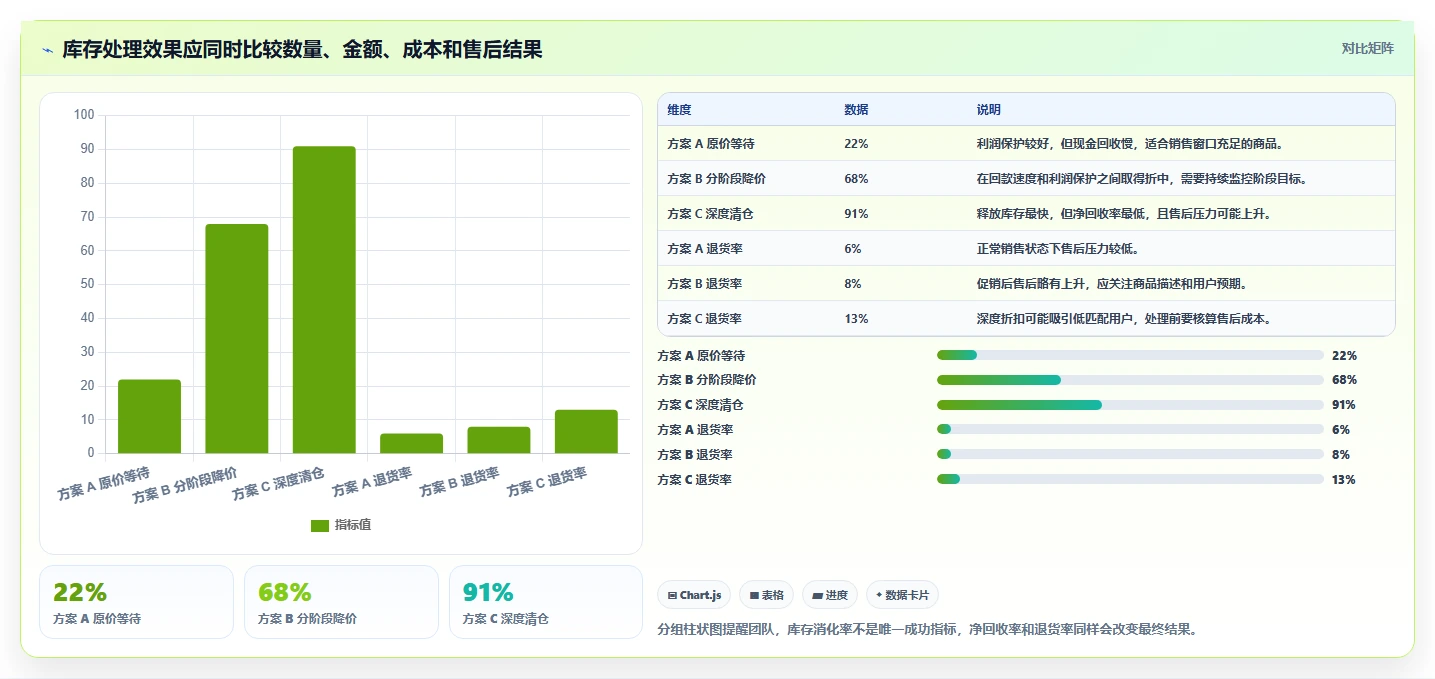Toggle the 指标值 legend item in the chart
Screen dimensions: 1435x679
coord(341,525)
